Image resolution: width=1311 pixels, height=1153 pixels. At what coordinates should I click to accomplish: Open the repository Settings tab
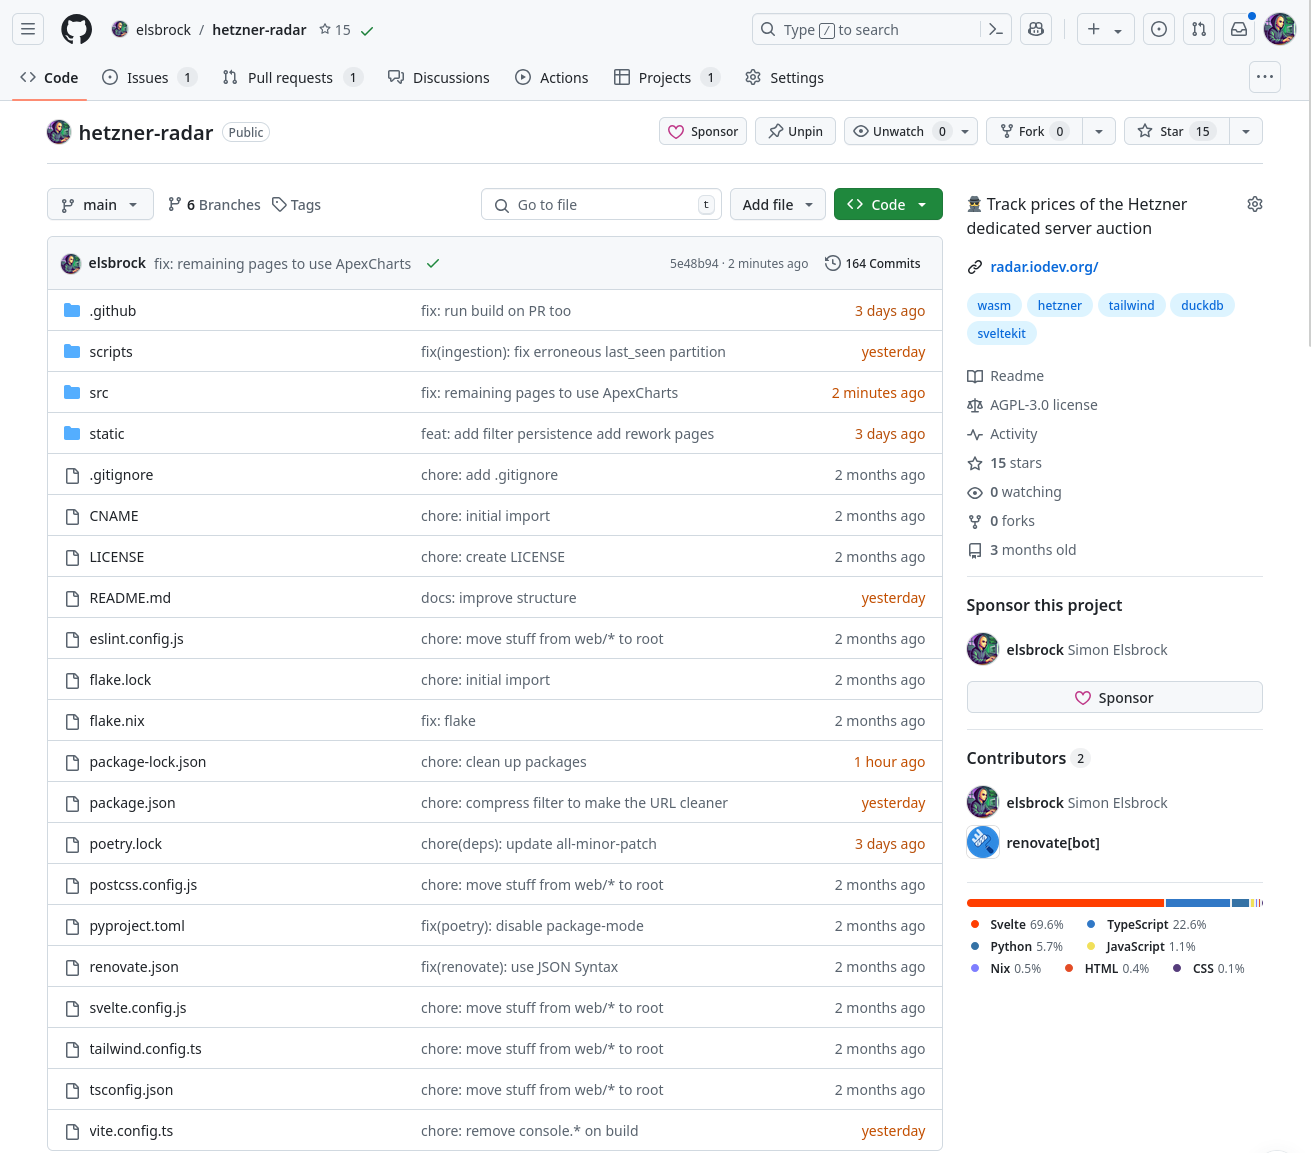[x=784, y=77]
